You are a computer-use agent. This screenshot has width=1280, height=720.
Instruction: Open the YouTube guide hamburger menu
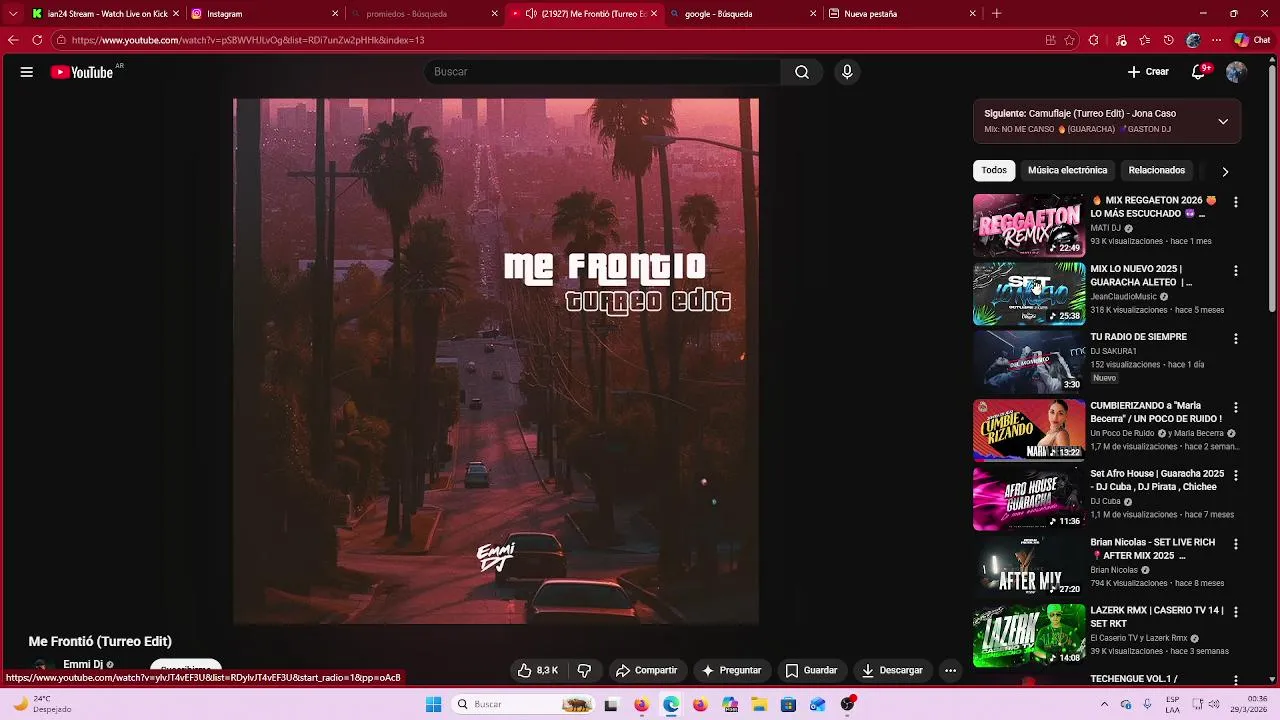27,72
